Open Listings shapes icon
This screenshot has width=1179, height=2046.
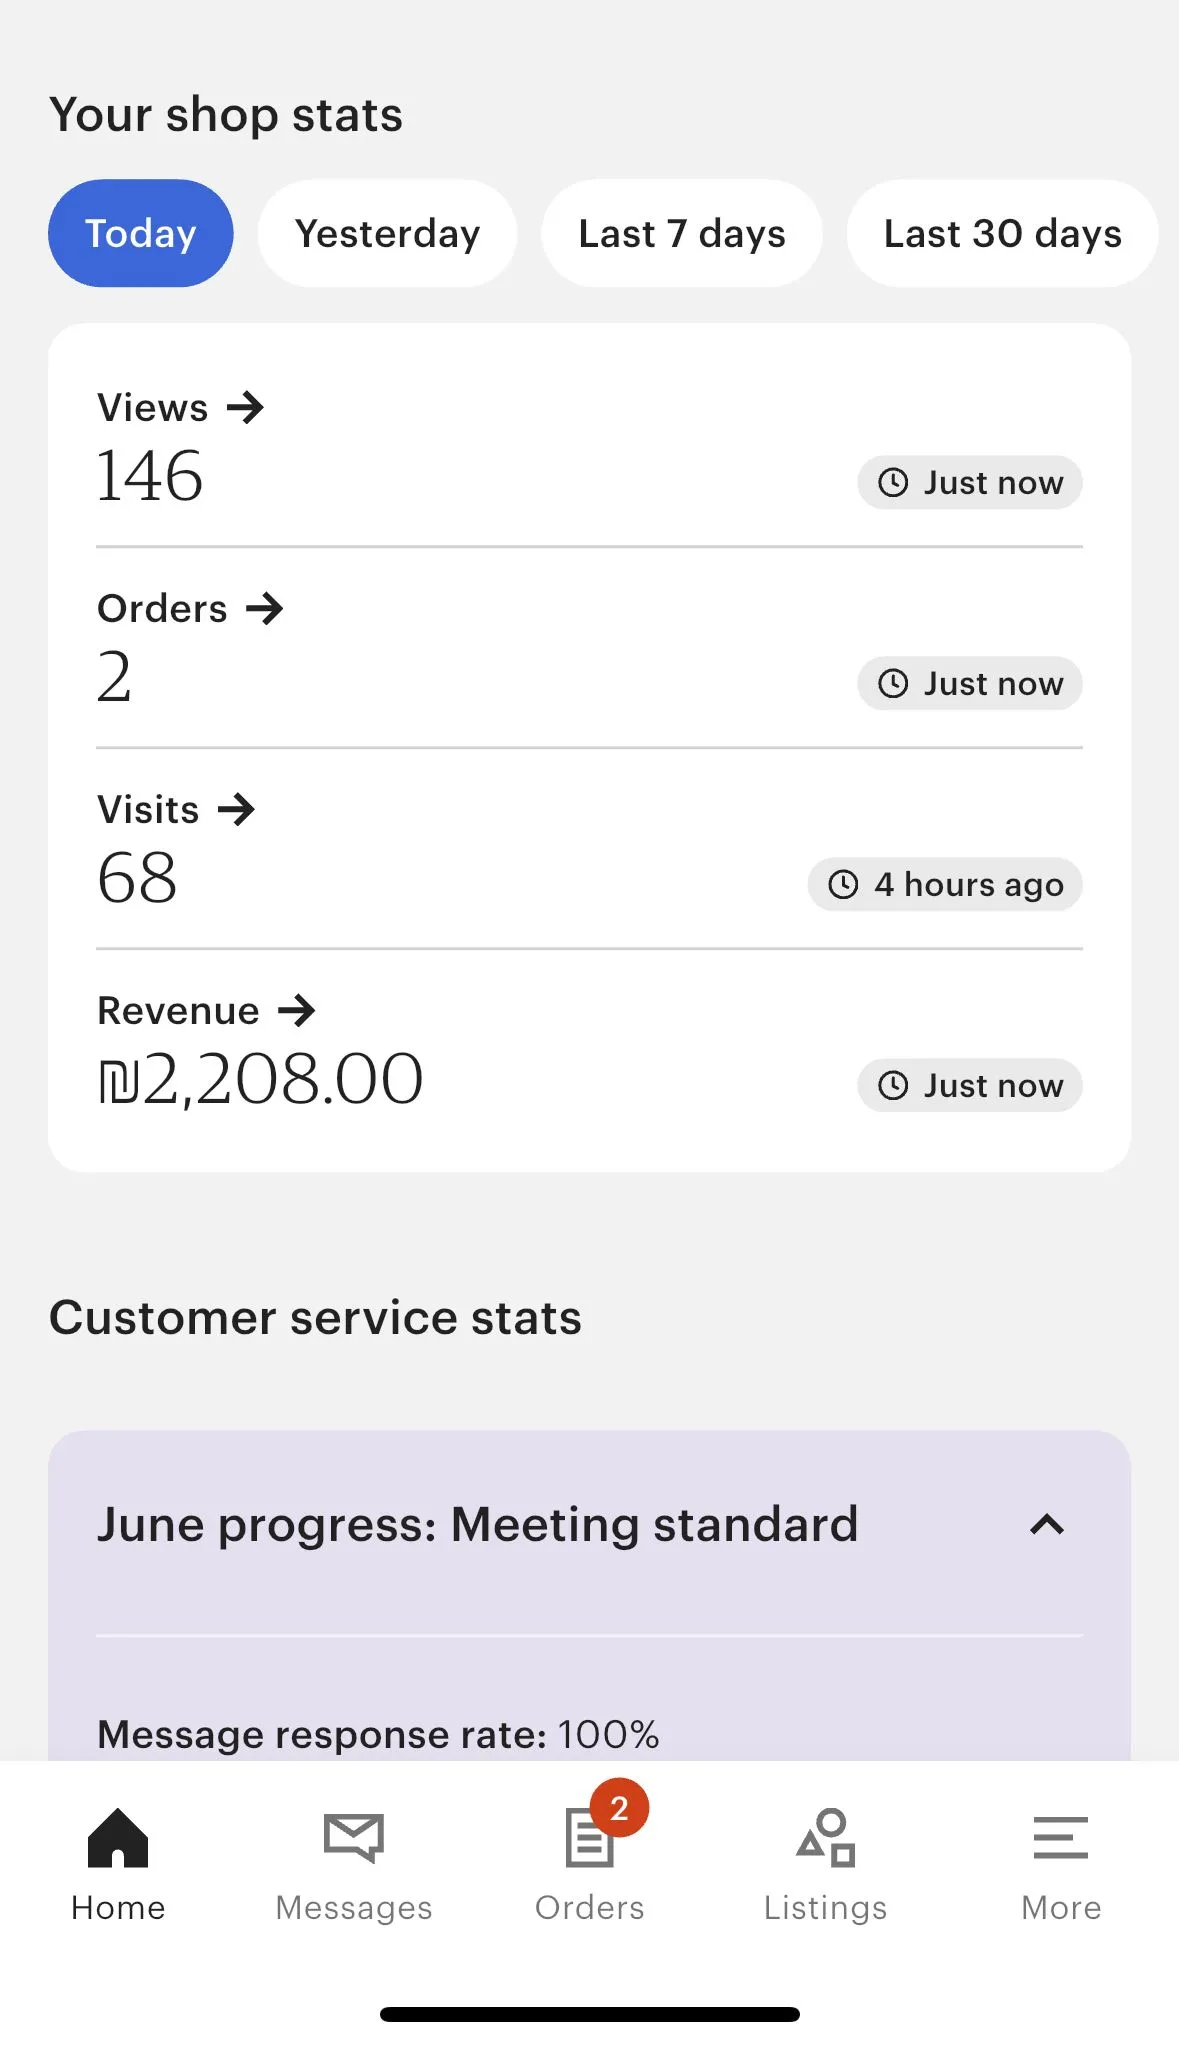[x=826, y=1838]
